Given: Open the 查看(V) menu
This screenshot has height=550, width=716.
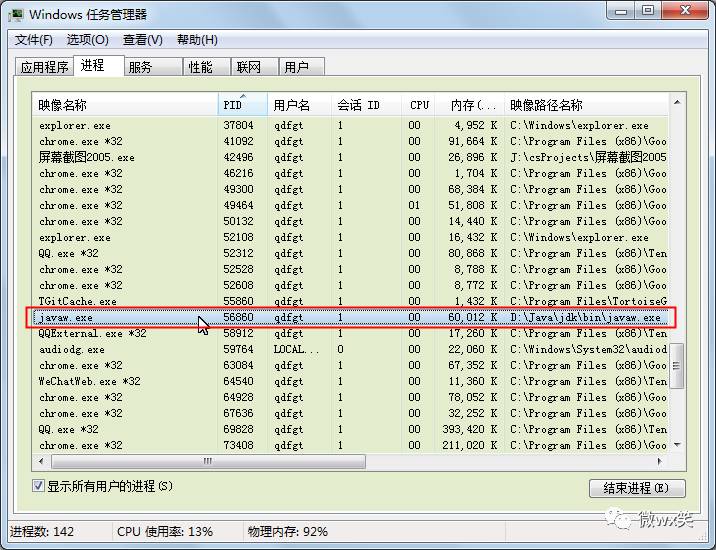Looking at the screenshot, I should pos(142,40).
